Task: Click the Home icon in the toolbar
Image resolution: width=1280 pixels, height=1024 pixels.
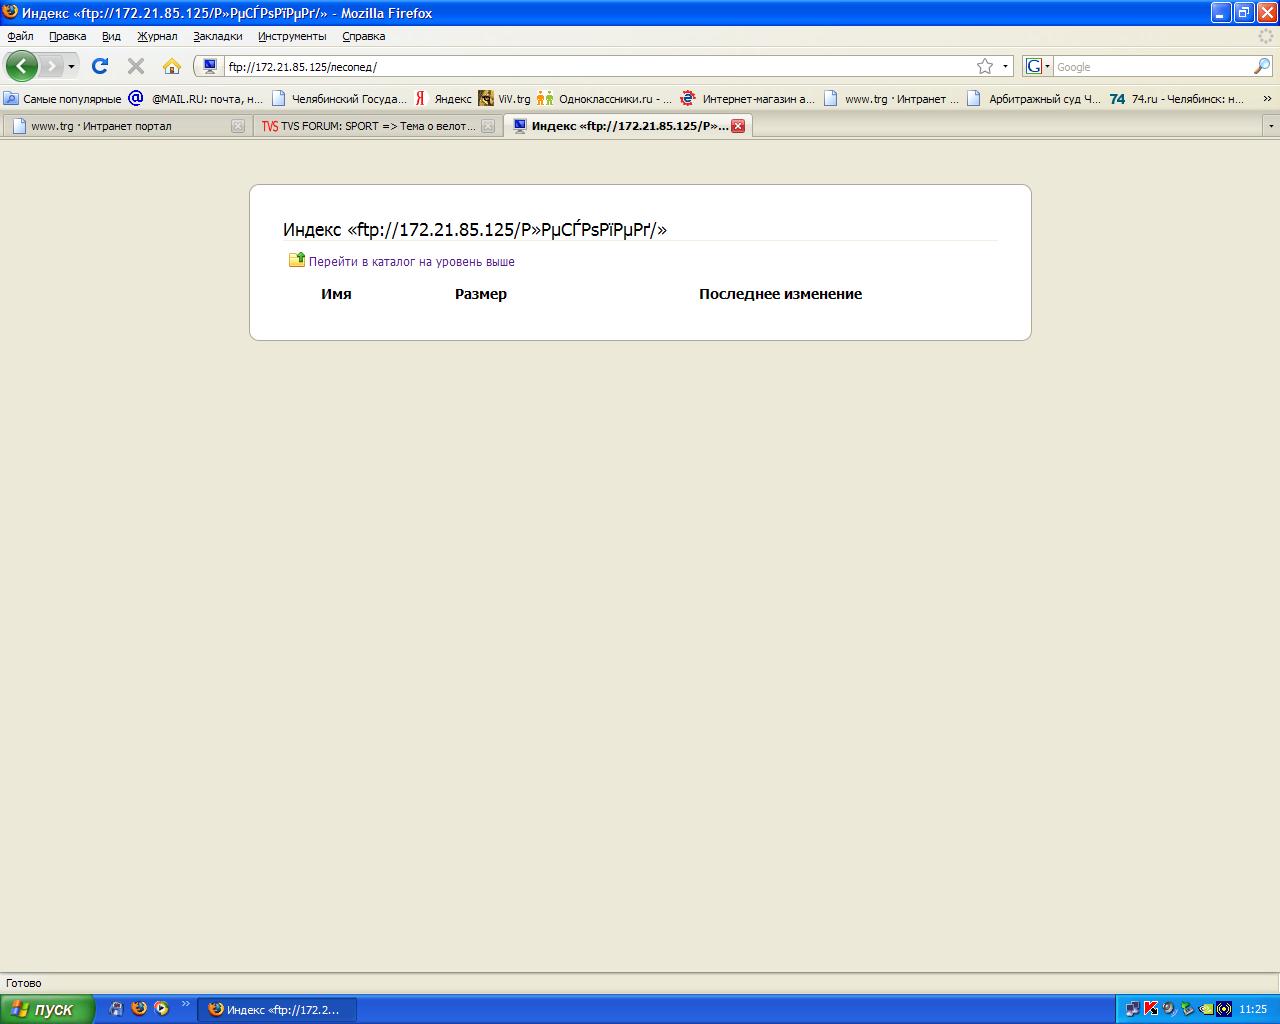Action: pyautogui.click(x=172, y=66)
